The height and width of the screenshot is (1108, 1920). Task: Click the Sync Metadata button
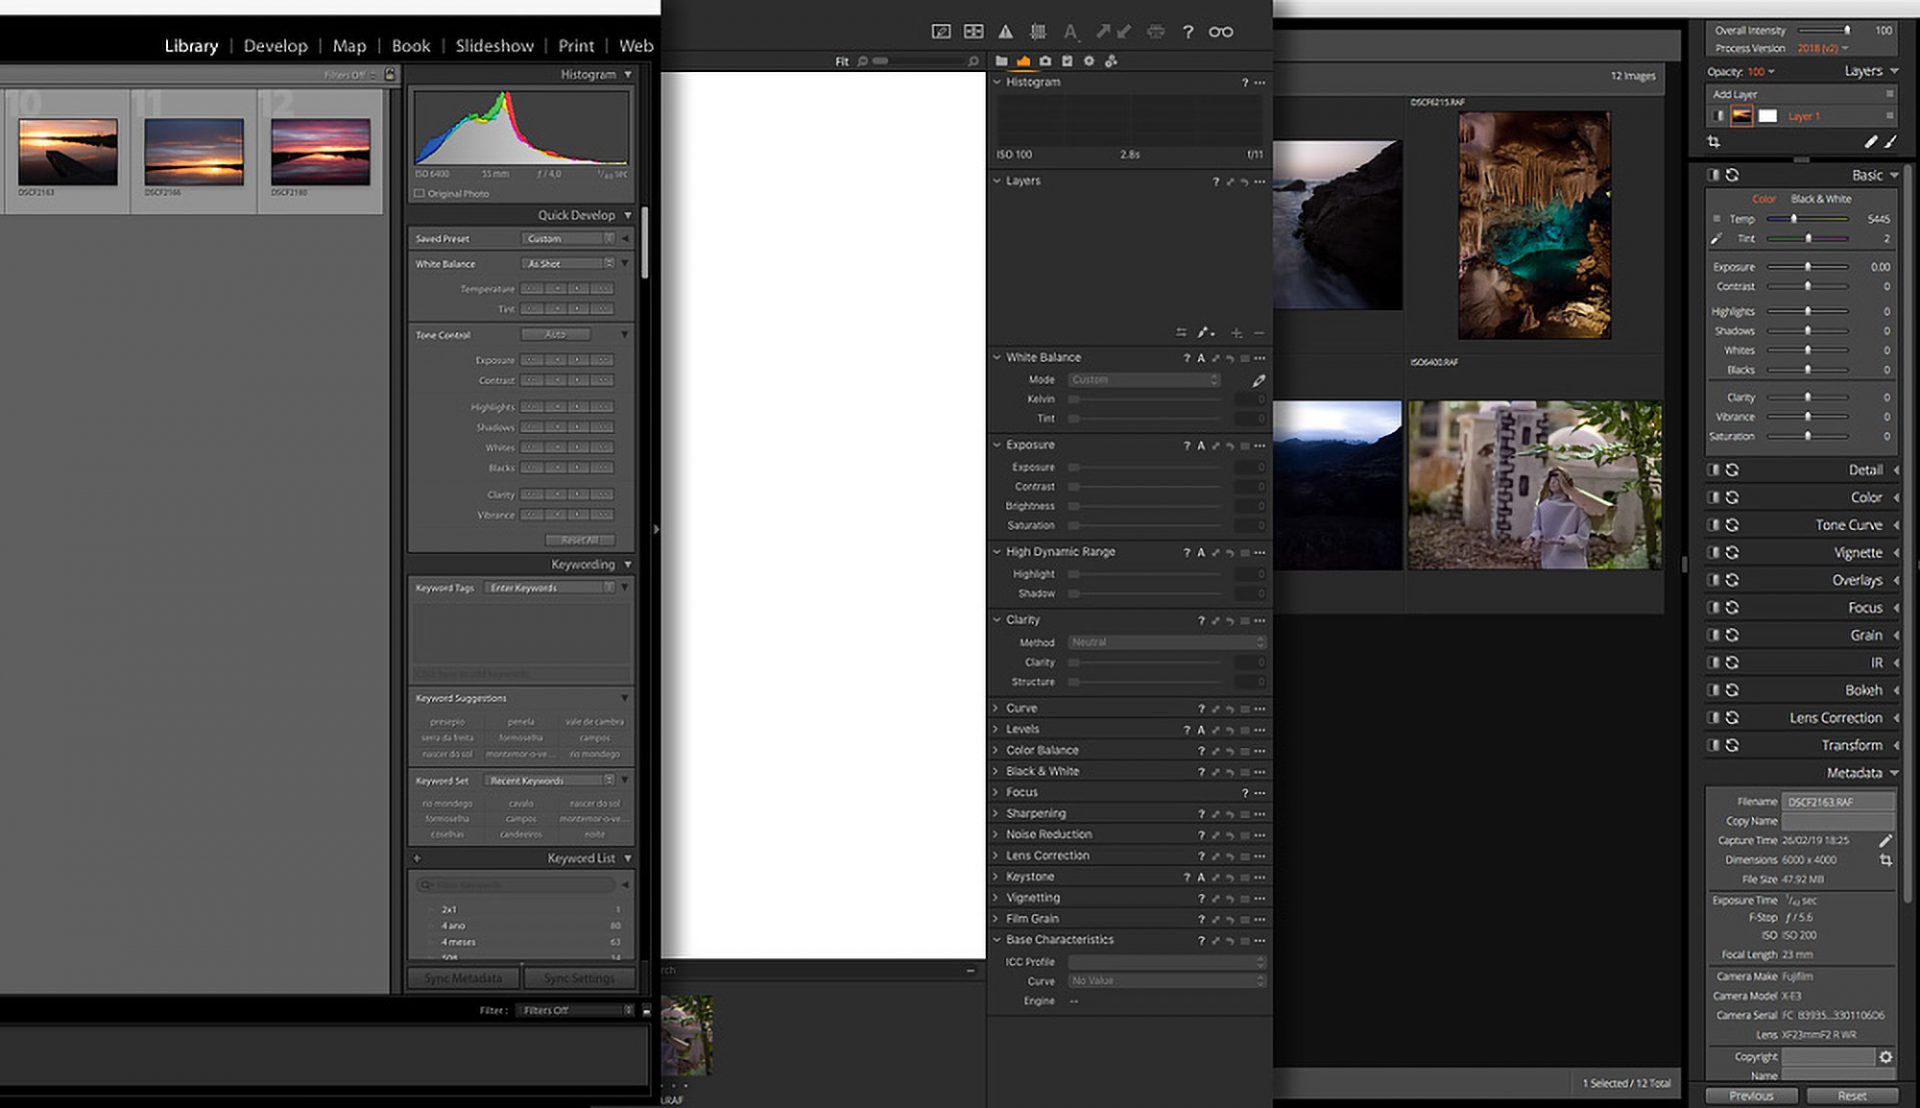tap(463, 978)
